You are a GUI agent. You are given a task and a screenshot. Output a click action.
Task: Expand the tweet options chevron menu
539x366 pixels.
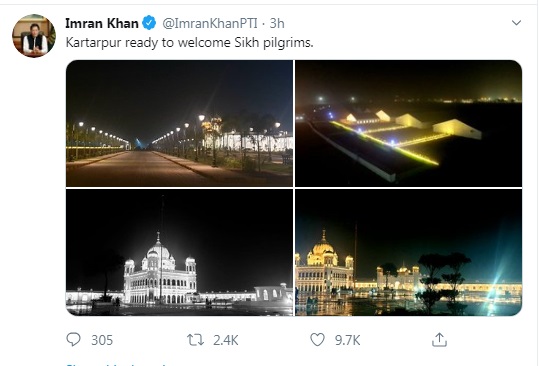[516, 23]
